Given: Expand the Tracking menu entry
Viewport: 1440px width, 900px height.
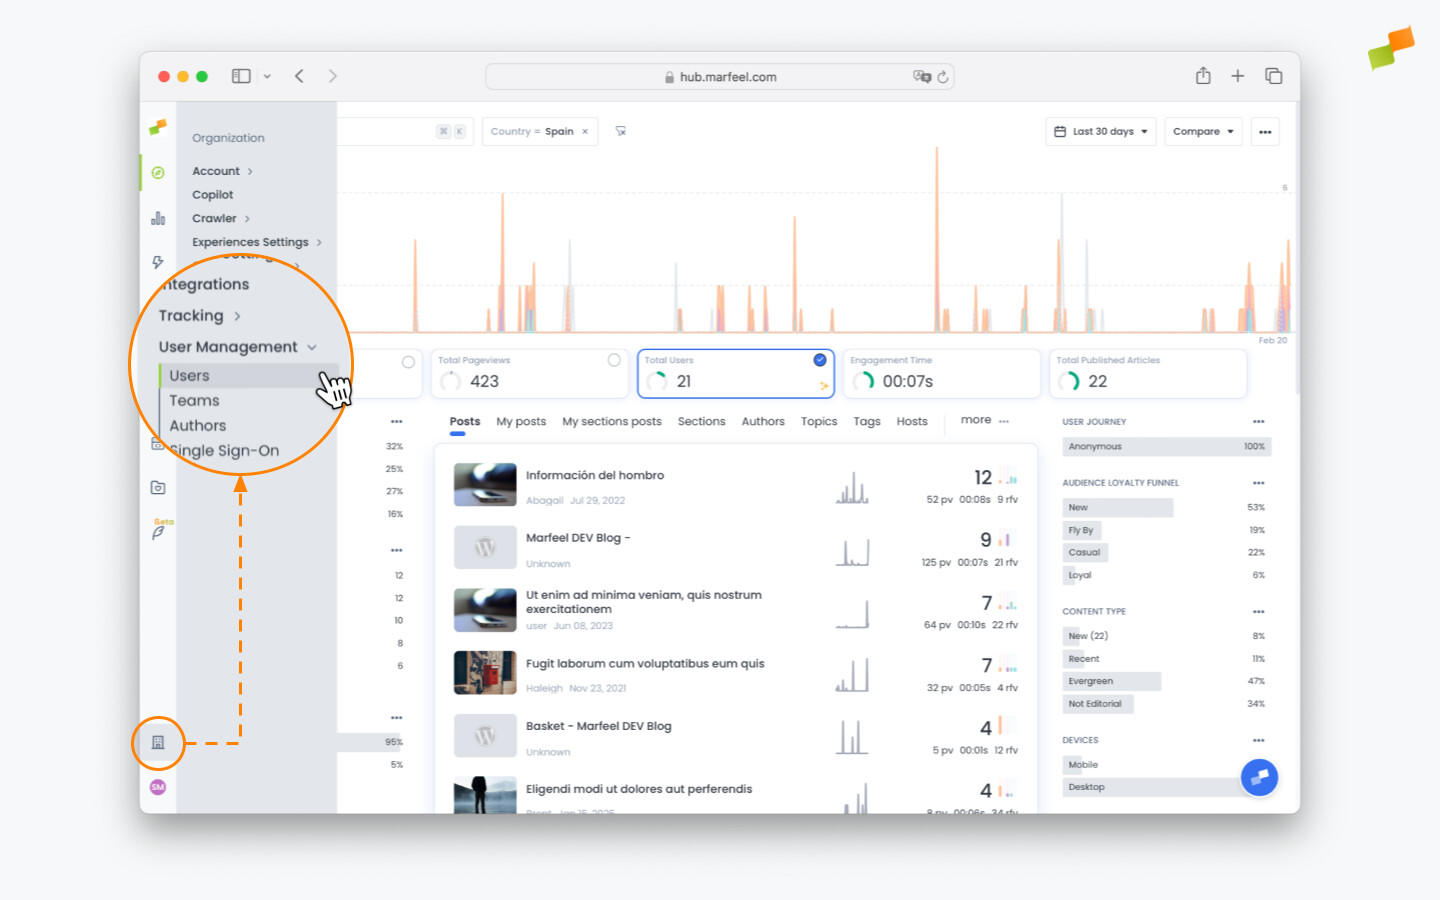Looking at the screenshot, I should [x=190, y=315].
